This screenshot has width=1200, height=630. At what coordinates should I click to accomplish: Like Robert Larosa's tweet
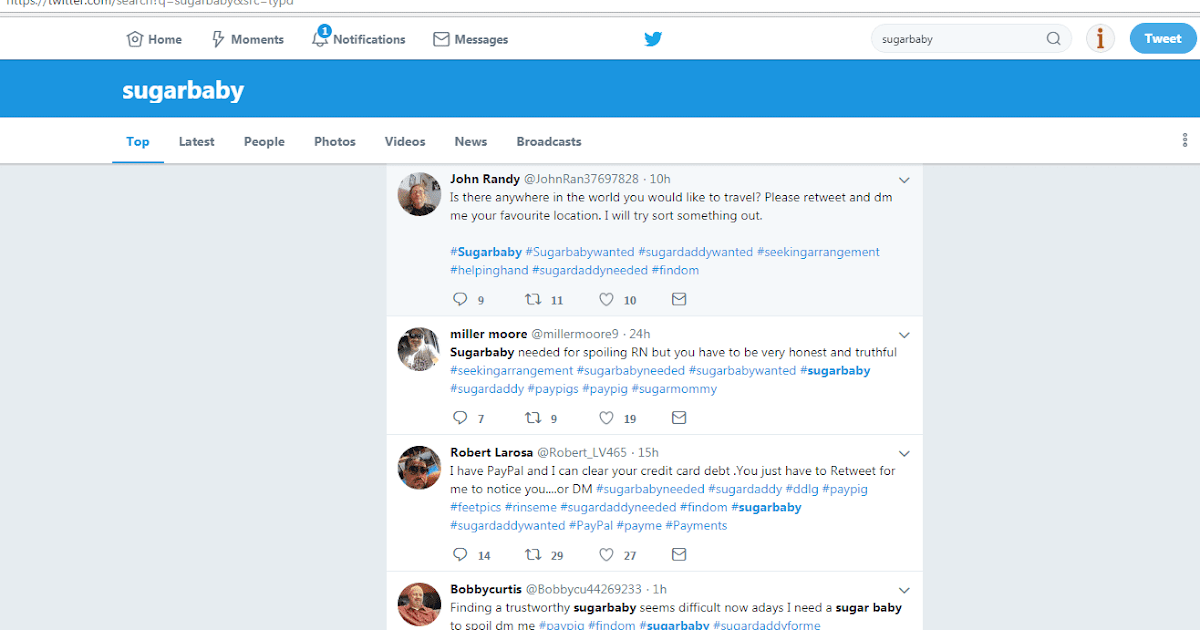pos(606,554)
